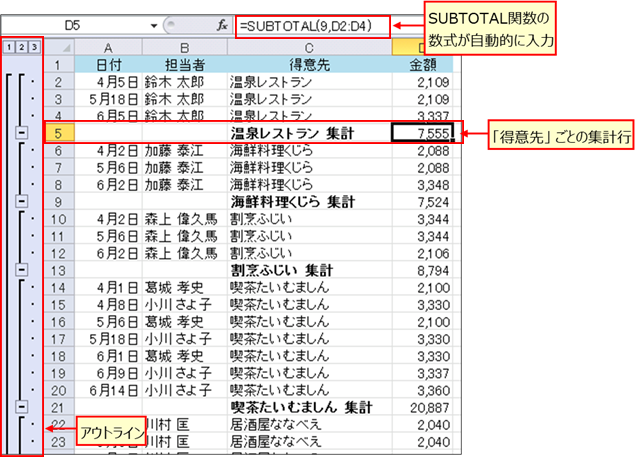Open the Name Box dropdown arrow
Viewport: 644px width, 457px height.
[x=154, y=26]
